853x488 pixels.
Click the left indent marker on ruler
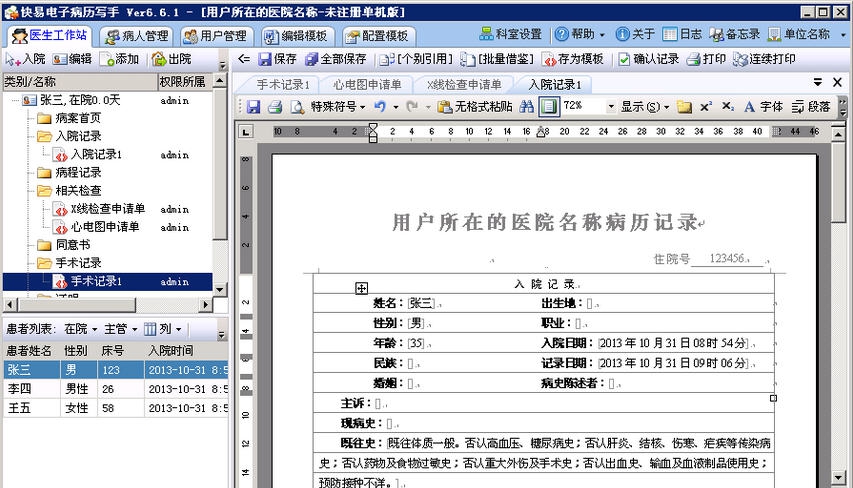(x=373, y=135)
